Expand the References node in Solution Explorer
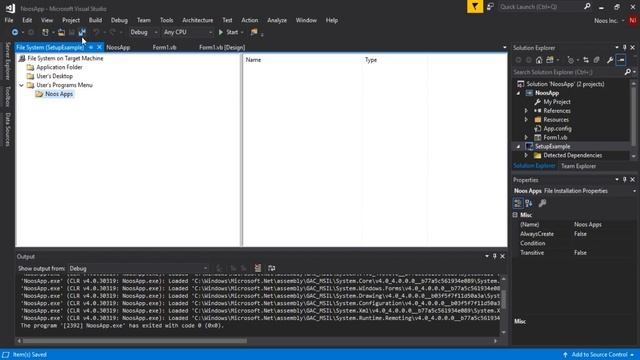The image size is (640, 360). tap(526, 111)
